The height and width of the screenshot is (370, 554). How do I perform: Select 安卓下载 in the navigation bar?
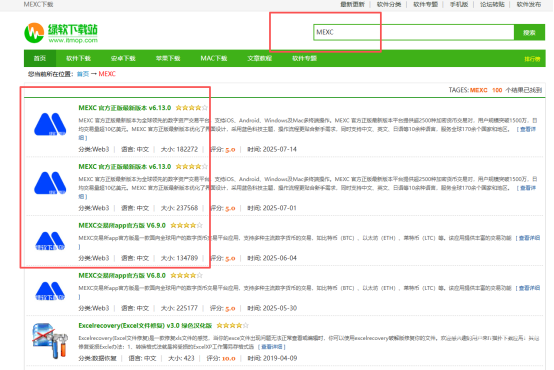[123, 58]
